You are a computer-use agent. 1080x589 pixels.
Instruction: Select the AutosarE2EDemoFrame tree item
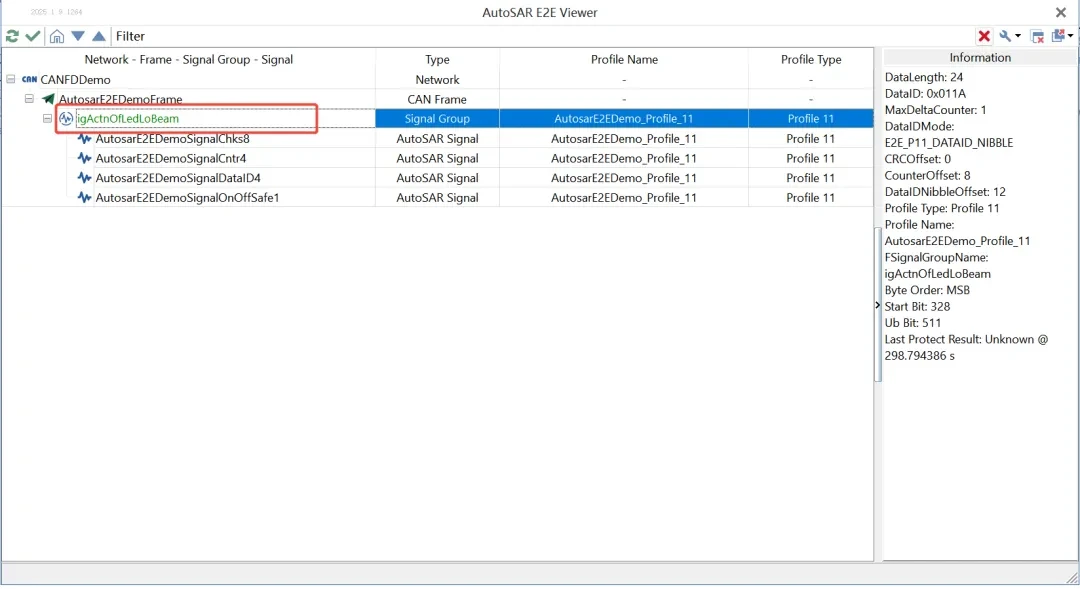click(121, 99)
